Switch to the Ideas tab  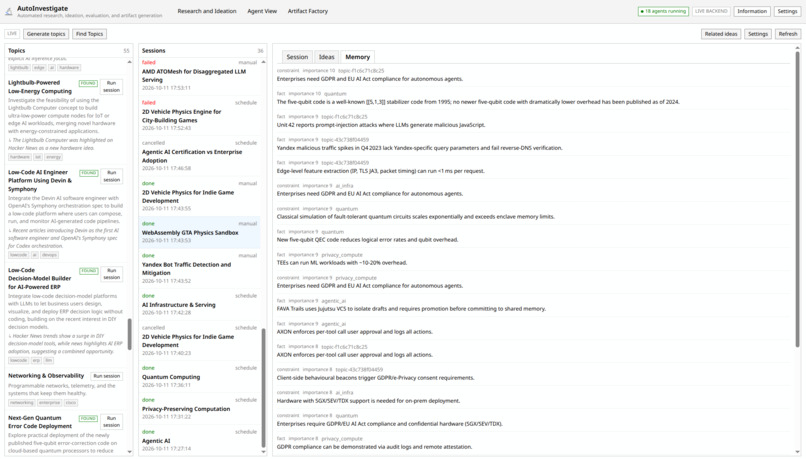click(x=326, y=57)
